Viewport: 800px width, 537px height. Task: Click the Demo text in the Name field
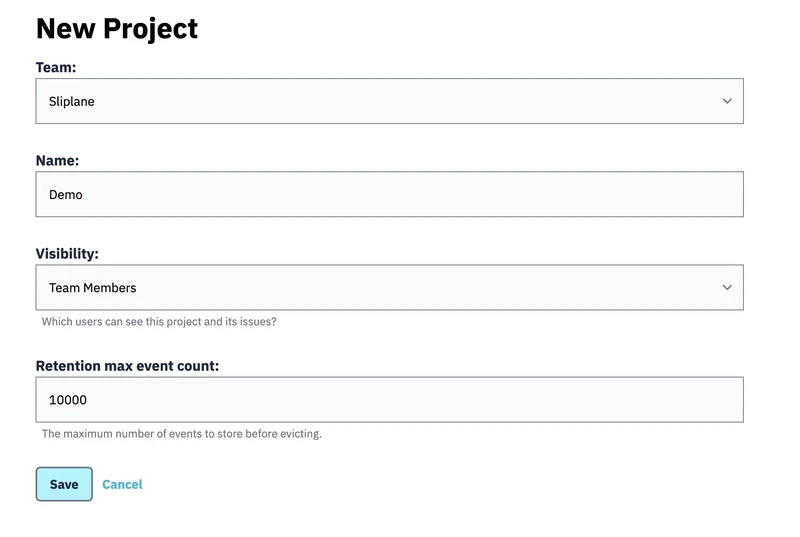click(66, 195)
